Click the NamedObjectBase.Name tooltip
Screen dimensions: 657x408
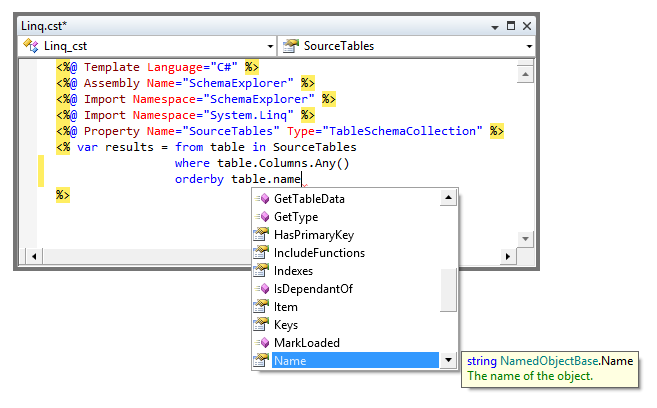(x=550, y=369)
